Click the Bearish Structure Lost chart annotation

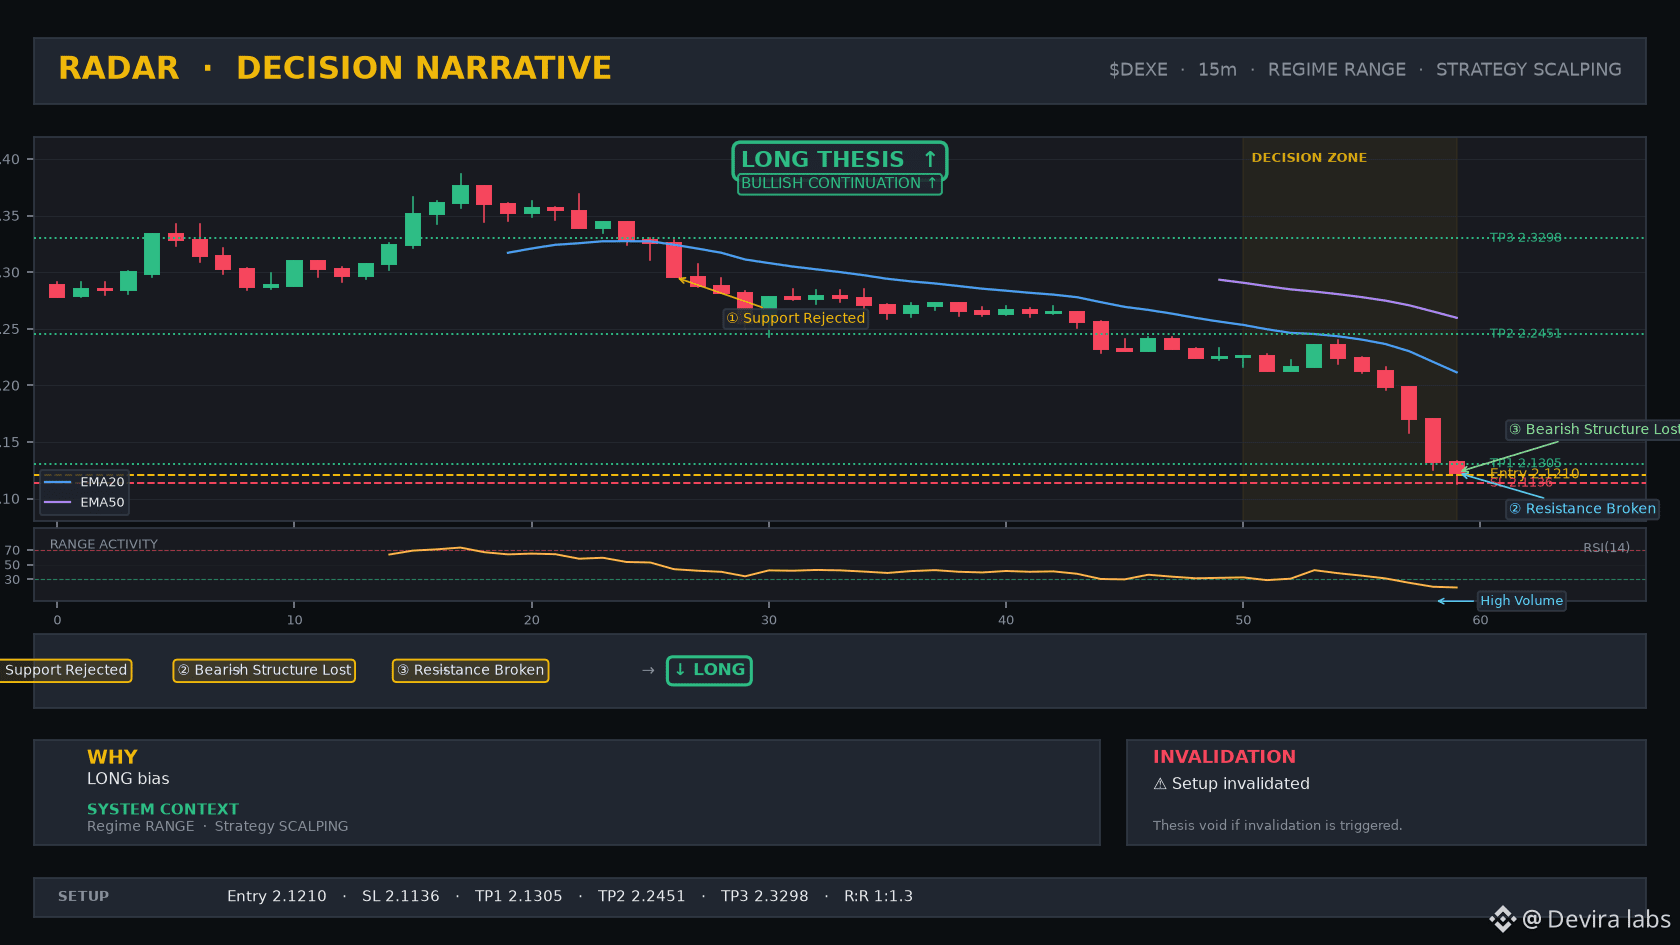click(x=1593, y=429)
